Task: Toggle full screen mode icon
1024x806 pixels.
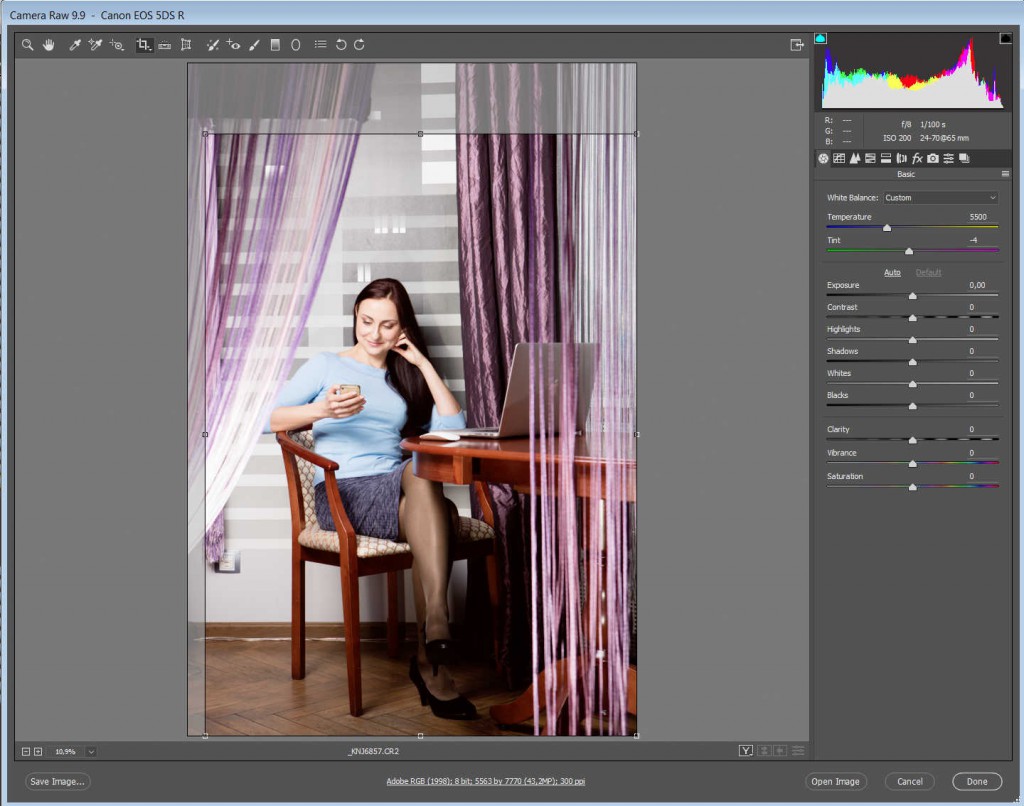Action: point(797,45)
